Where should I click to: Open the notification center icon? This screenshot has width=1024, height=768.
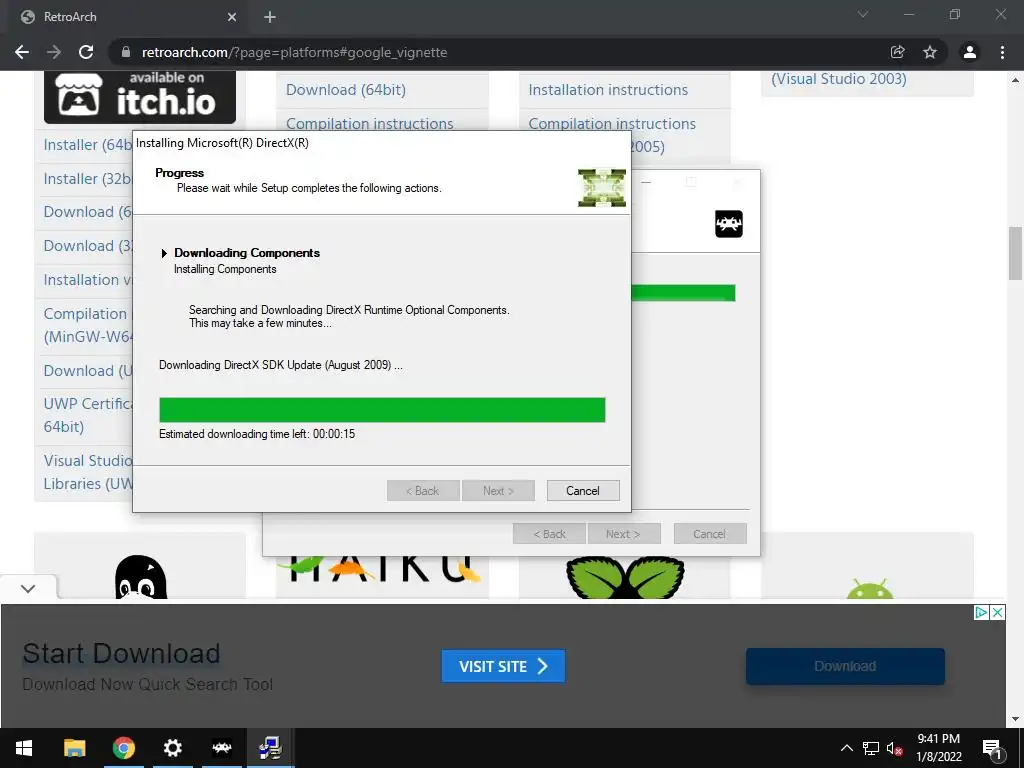[x=991, y=748]
